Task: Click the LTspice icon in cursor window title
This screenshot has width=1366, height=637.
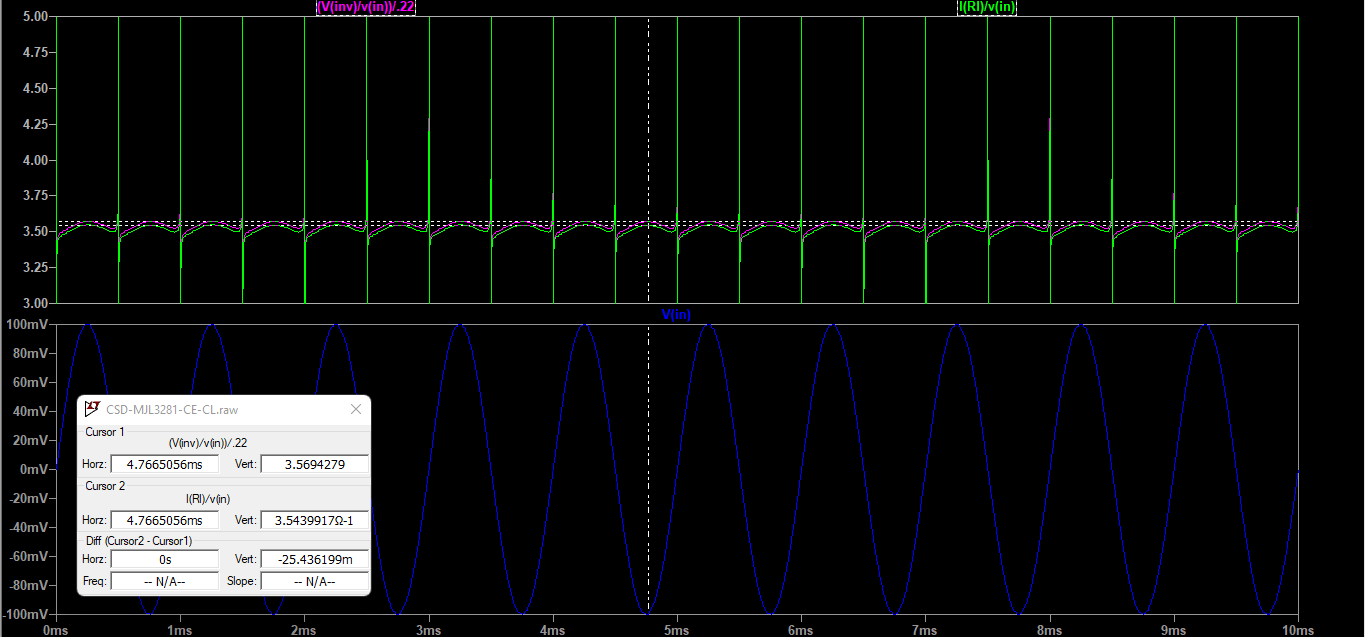Action: coord(92,409)
